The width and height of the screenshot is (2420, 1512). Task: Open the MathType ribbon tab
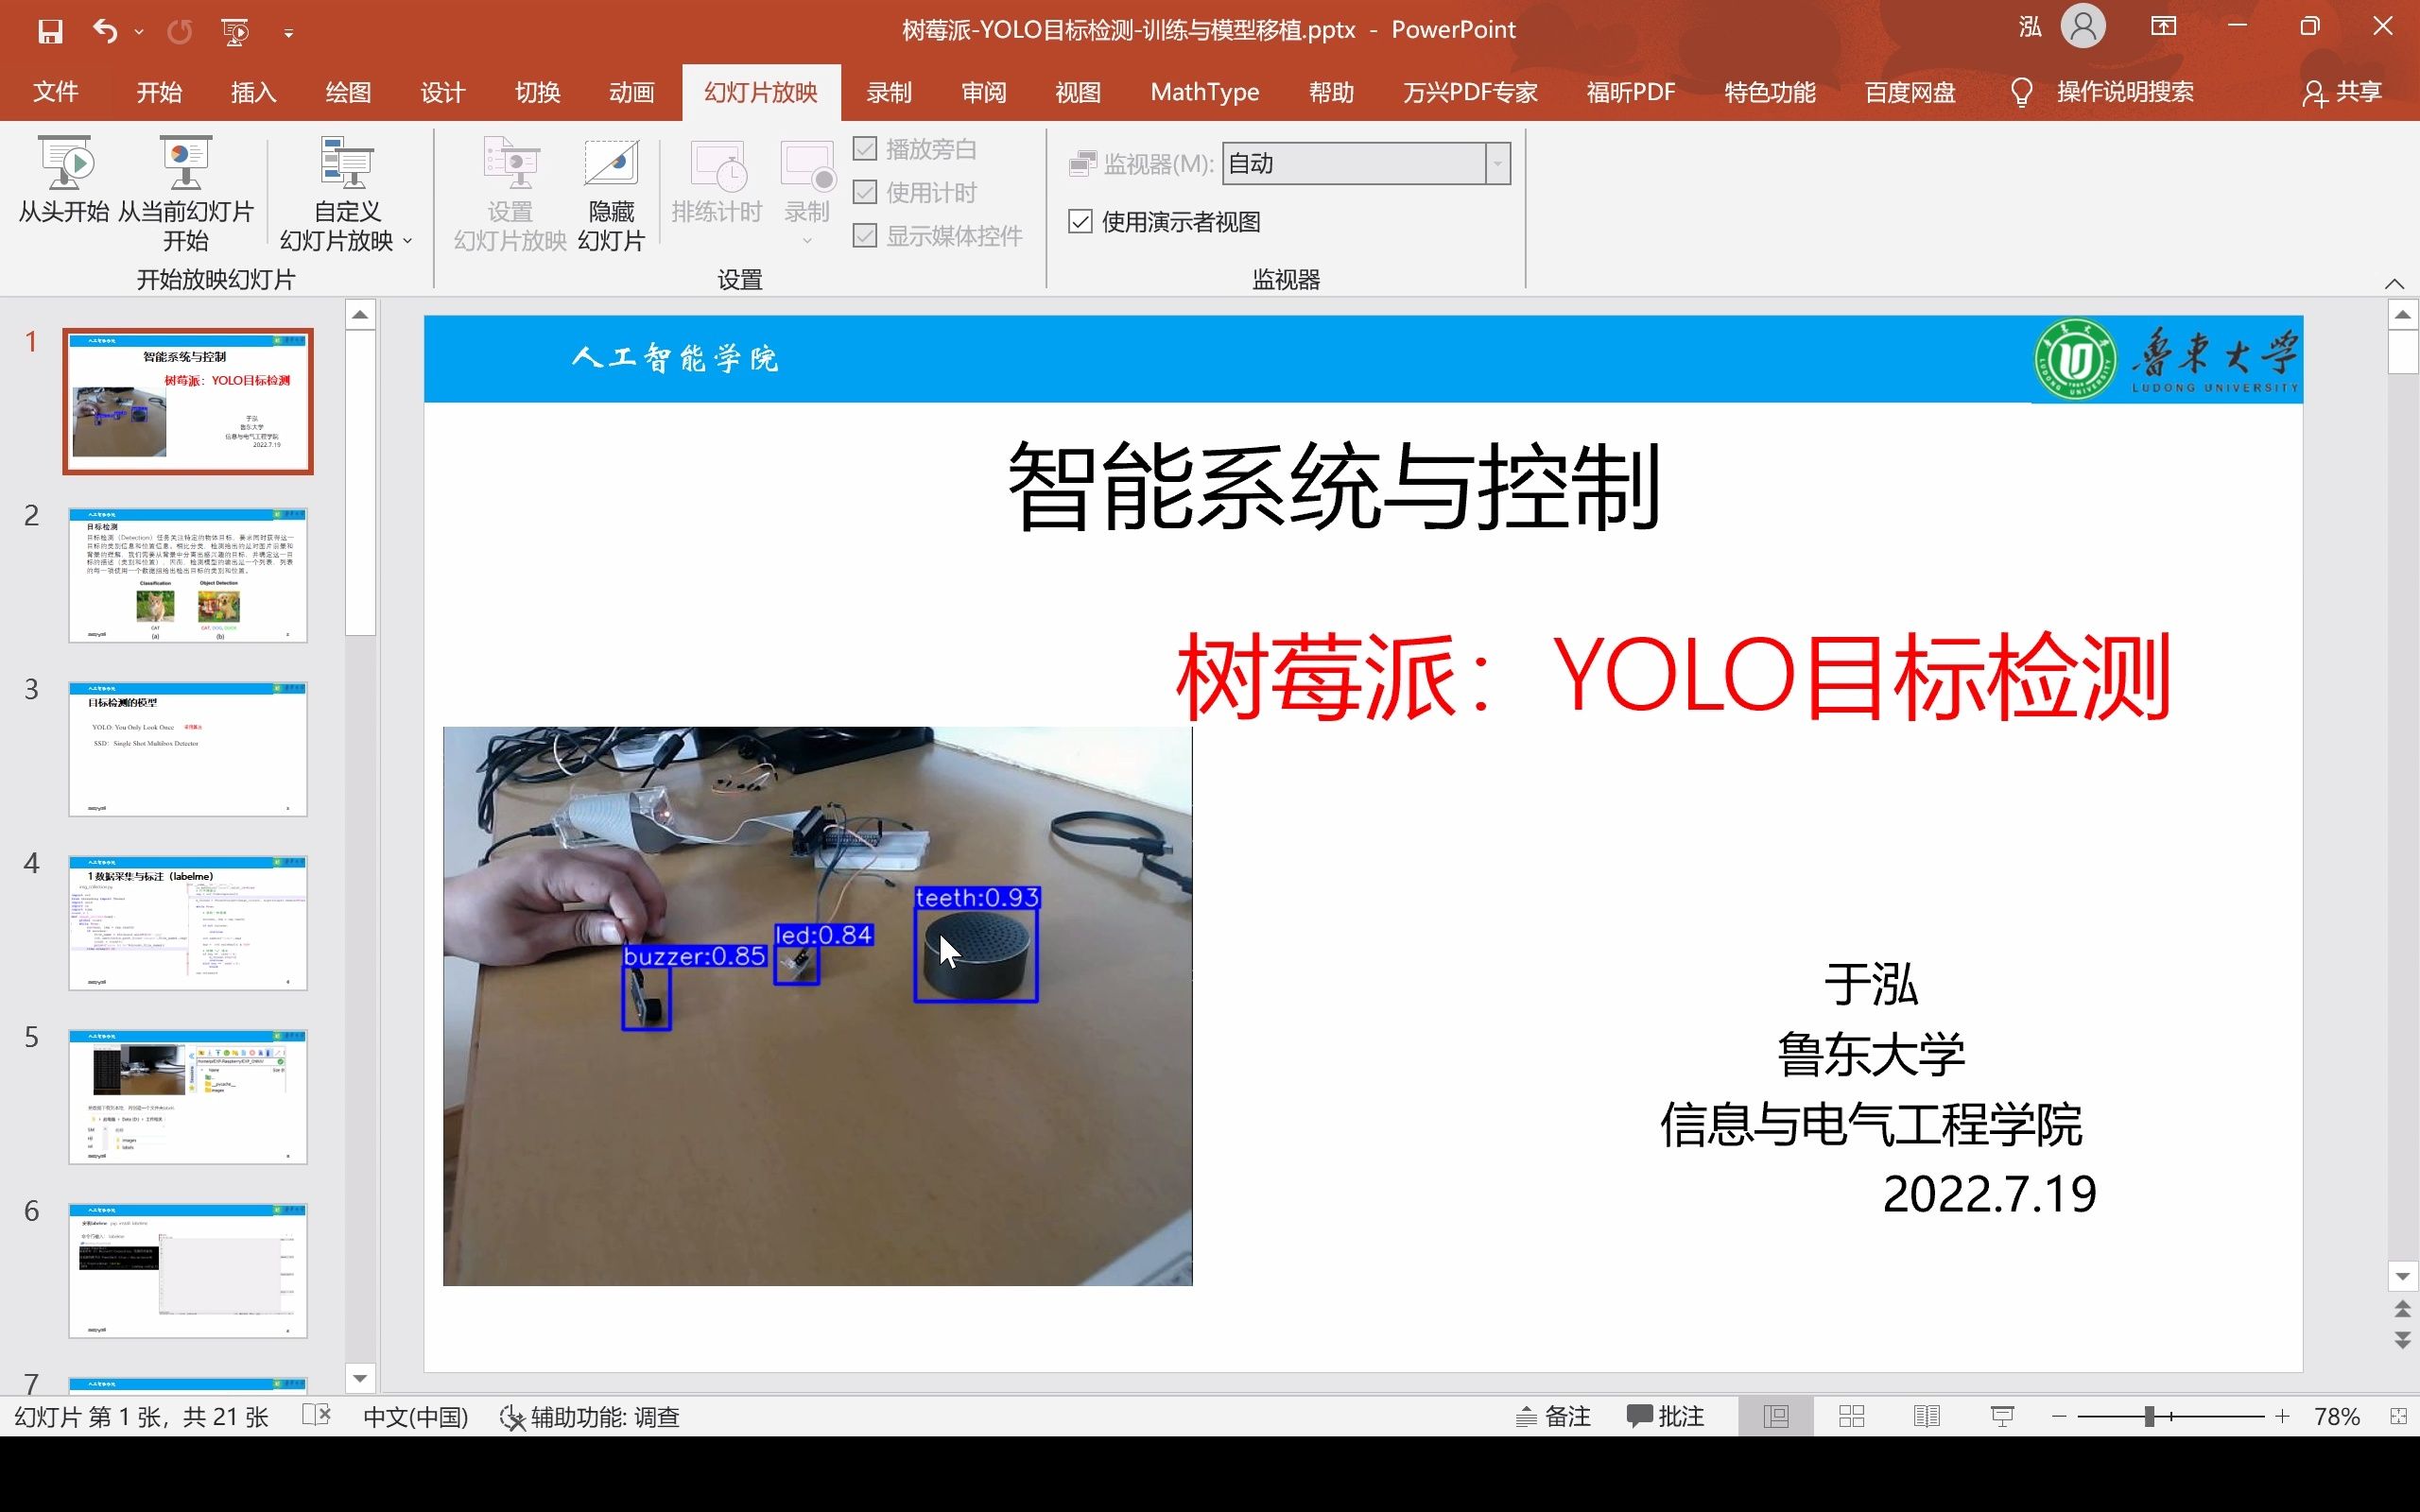pos(1203,92)
